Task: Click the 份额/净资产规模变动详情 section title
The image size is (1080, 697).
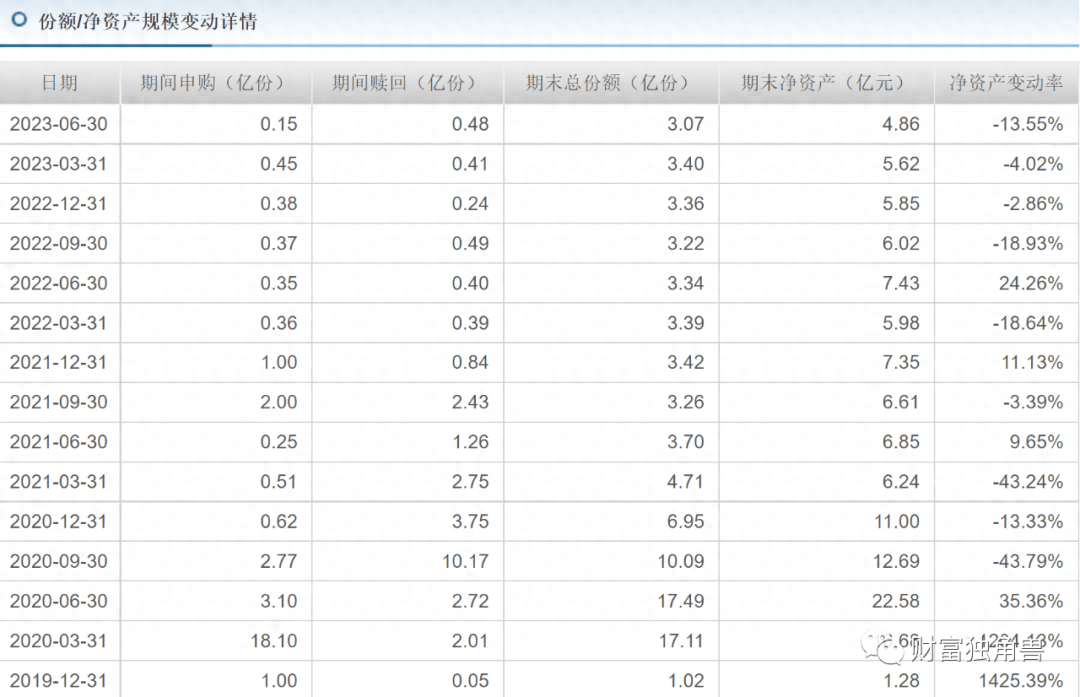Action: [x=147, y=20]
